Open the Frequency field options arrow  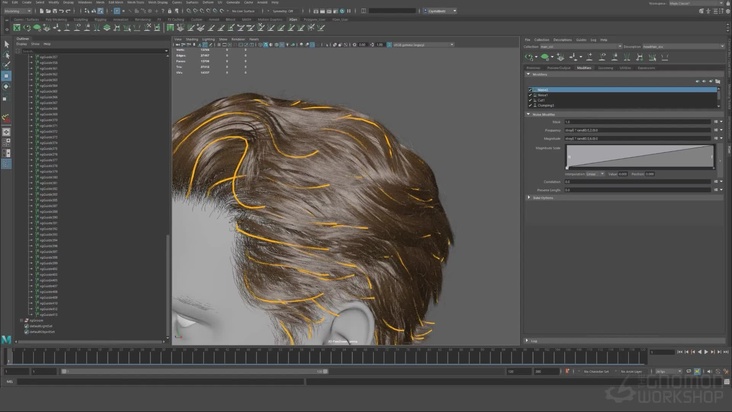(721, 130)
